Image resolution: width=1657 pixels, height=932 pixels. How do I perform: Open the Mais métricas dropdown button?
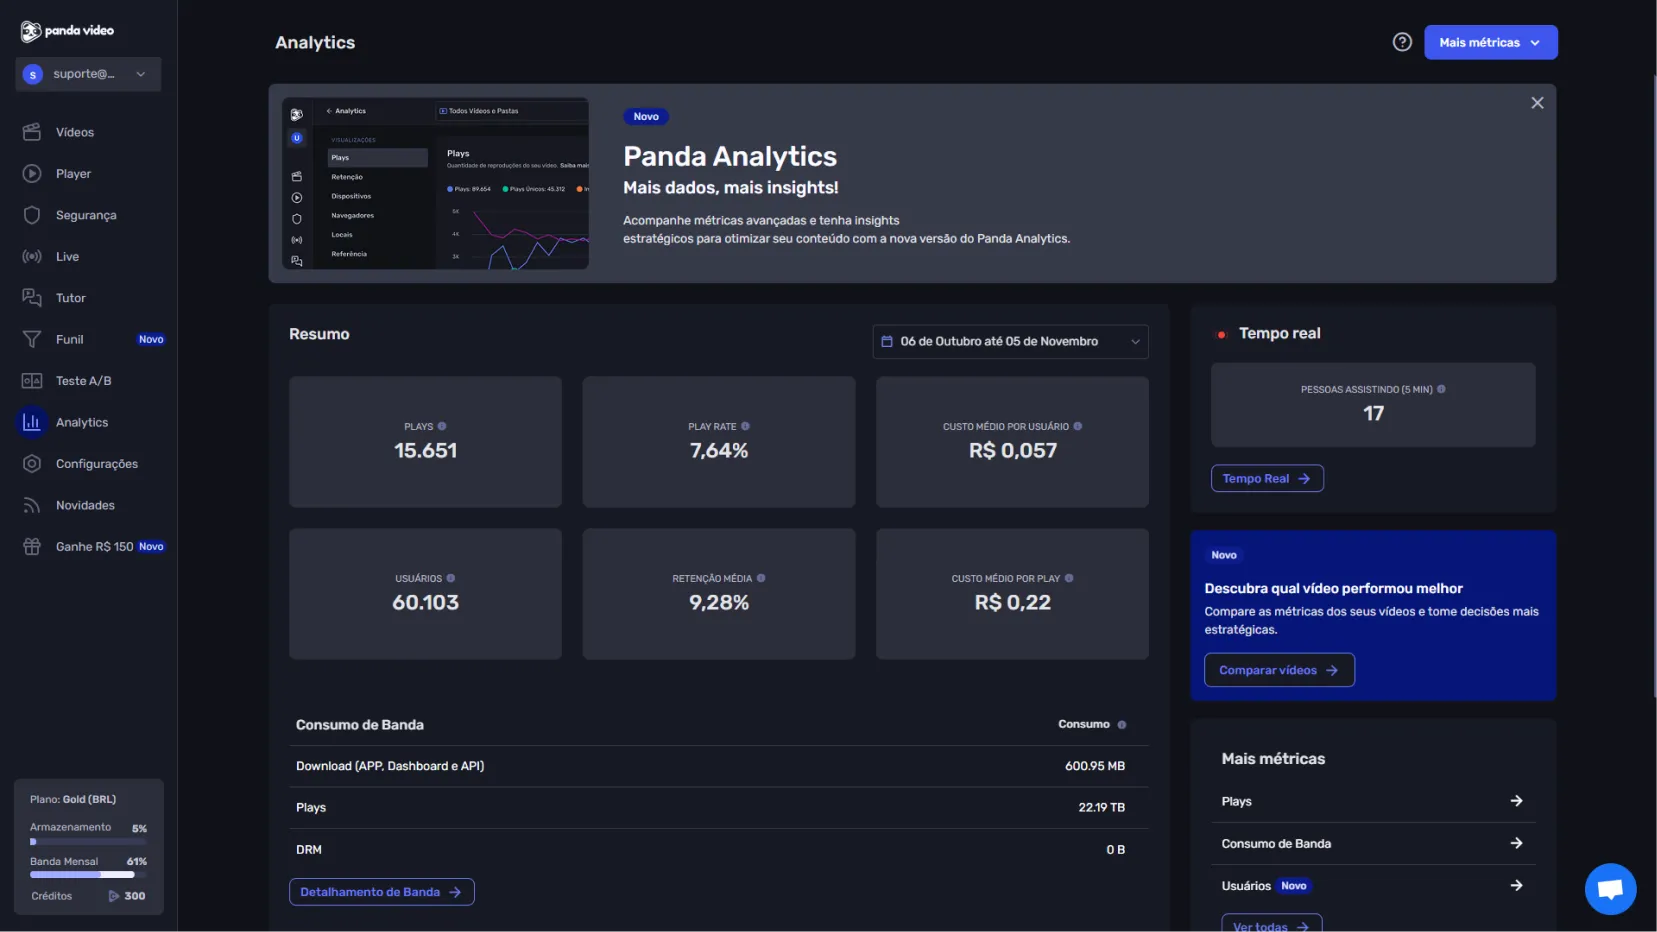1491,42
